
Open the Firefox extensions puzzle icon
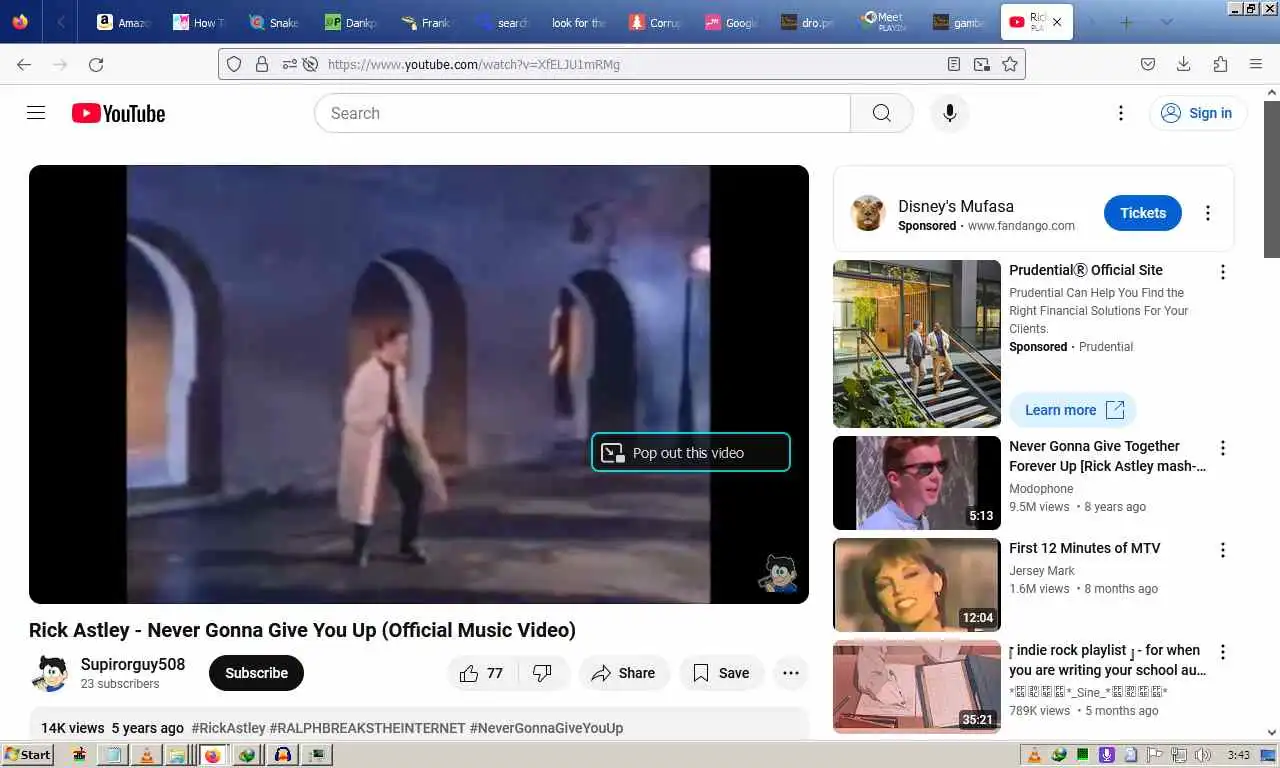click(x=1219, y=64)
